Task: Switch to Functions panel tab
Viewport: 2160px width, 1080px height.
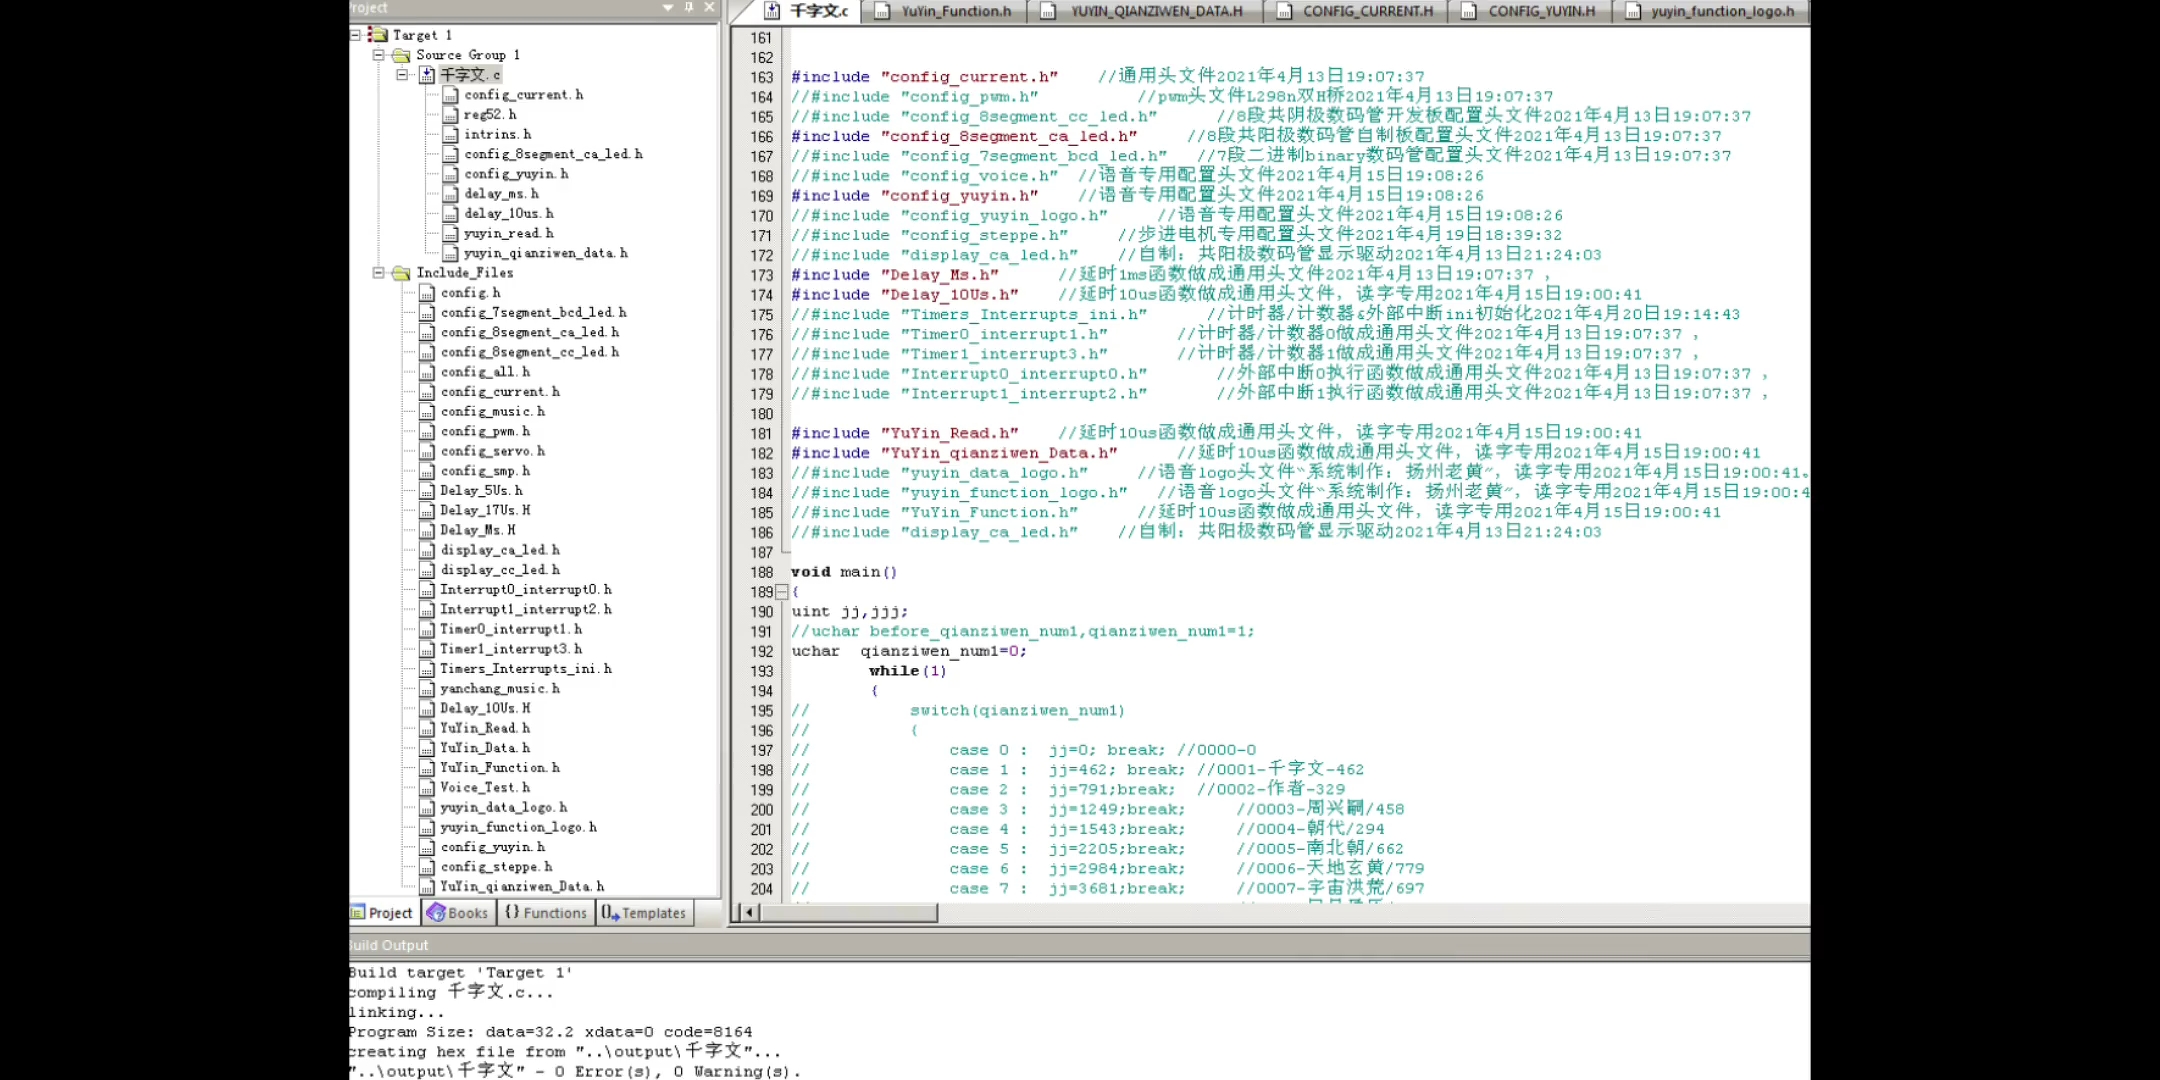Action: tap(546, 913)
